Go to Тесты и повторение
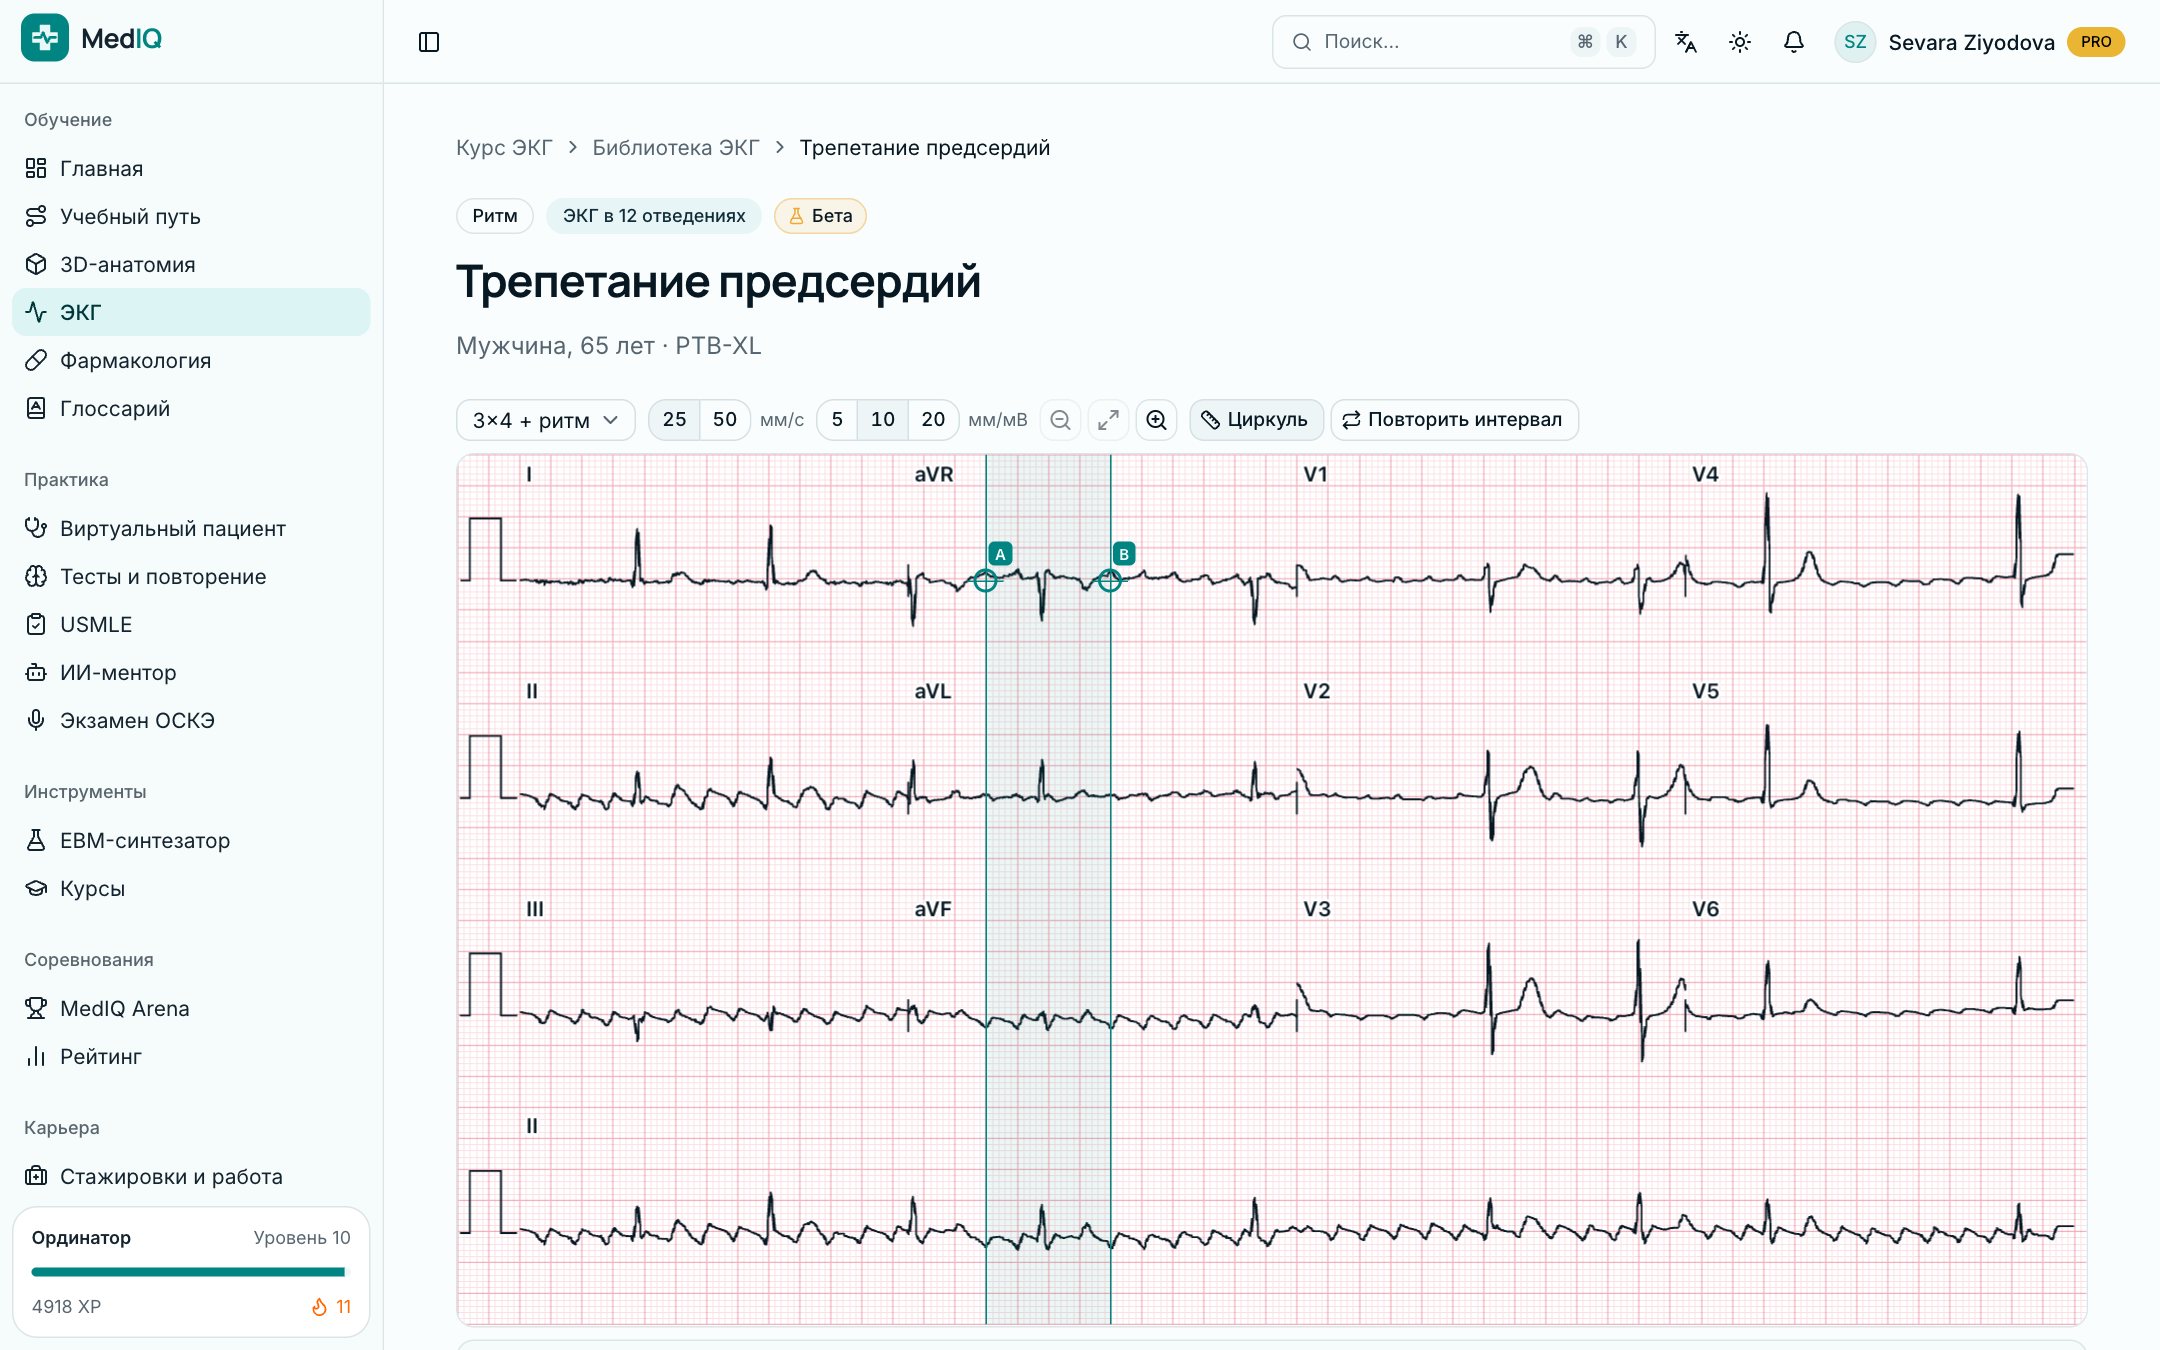Viewport: 2160px width, 1350px height. point(191,576)
